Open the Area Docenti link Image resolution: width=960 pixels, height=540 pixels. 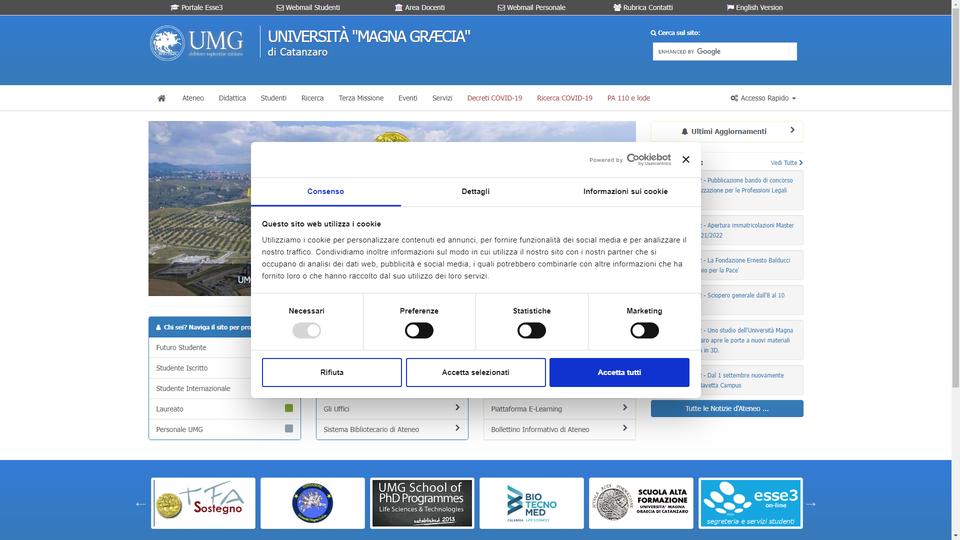[x=420, y=7]
